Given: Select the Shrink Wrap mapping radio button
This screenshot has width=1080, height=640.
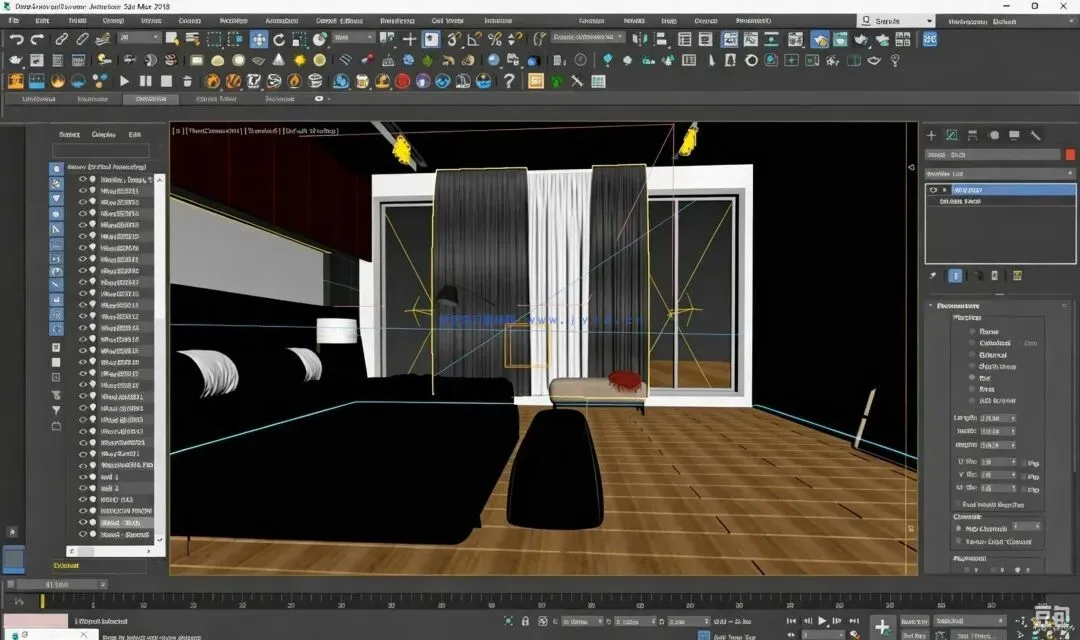Looking at the screenshot, I should [x=973, y=367].
